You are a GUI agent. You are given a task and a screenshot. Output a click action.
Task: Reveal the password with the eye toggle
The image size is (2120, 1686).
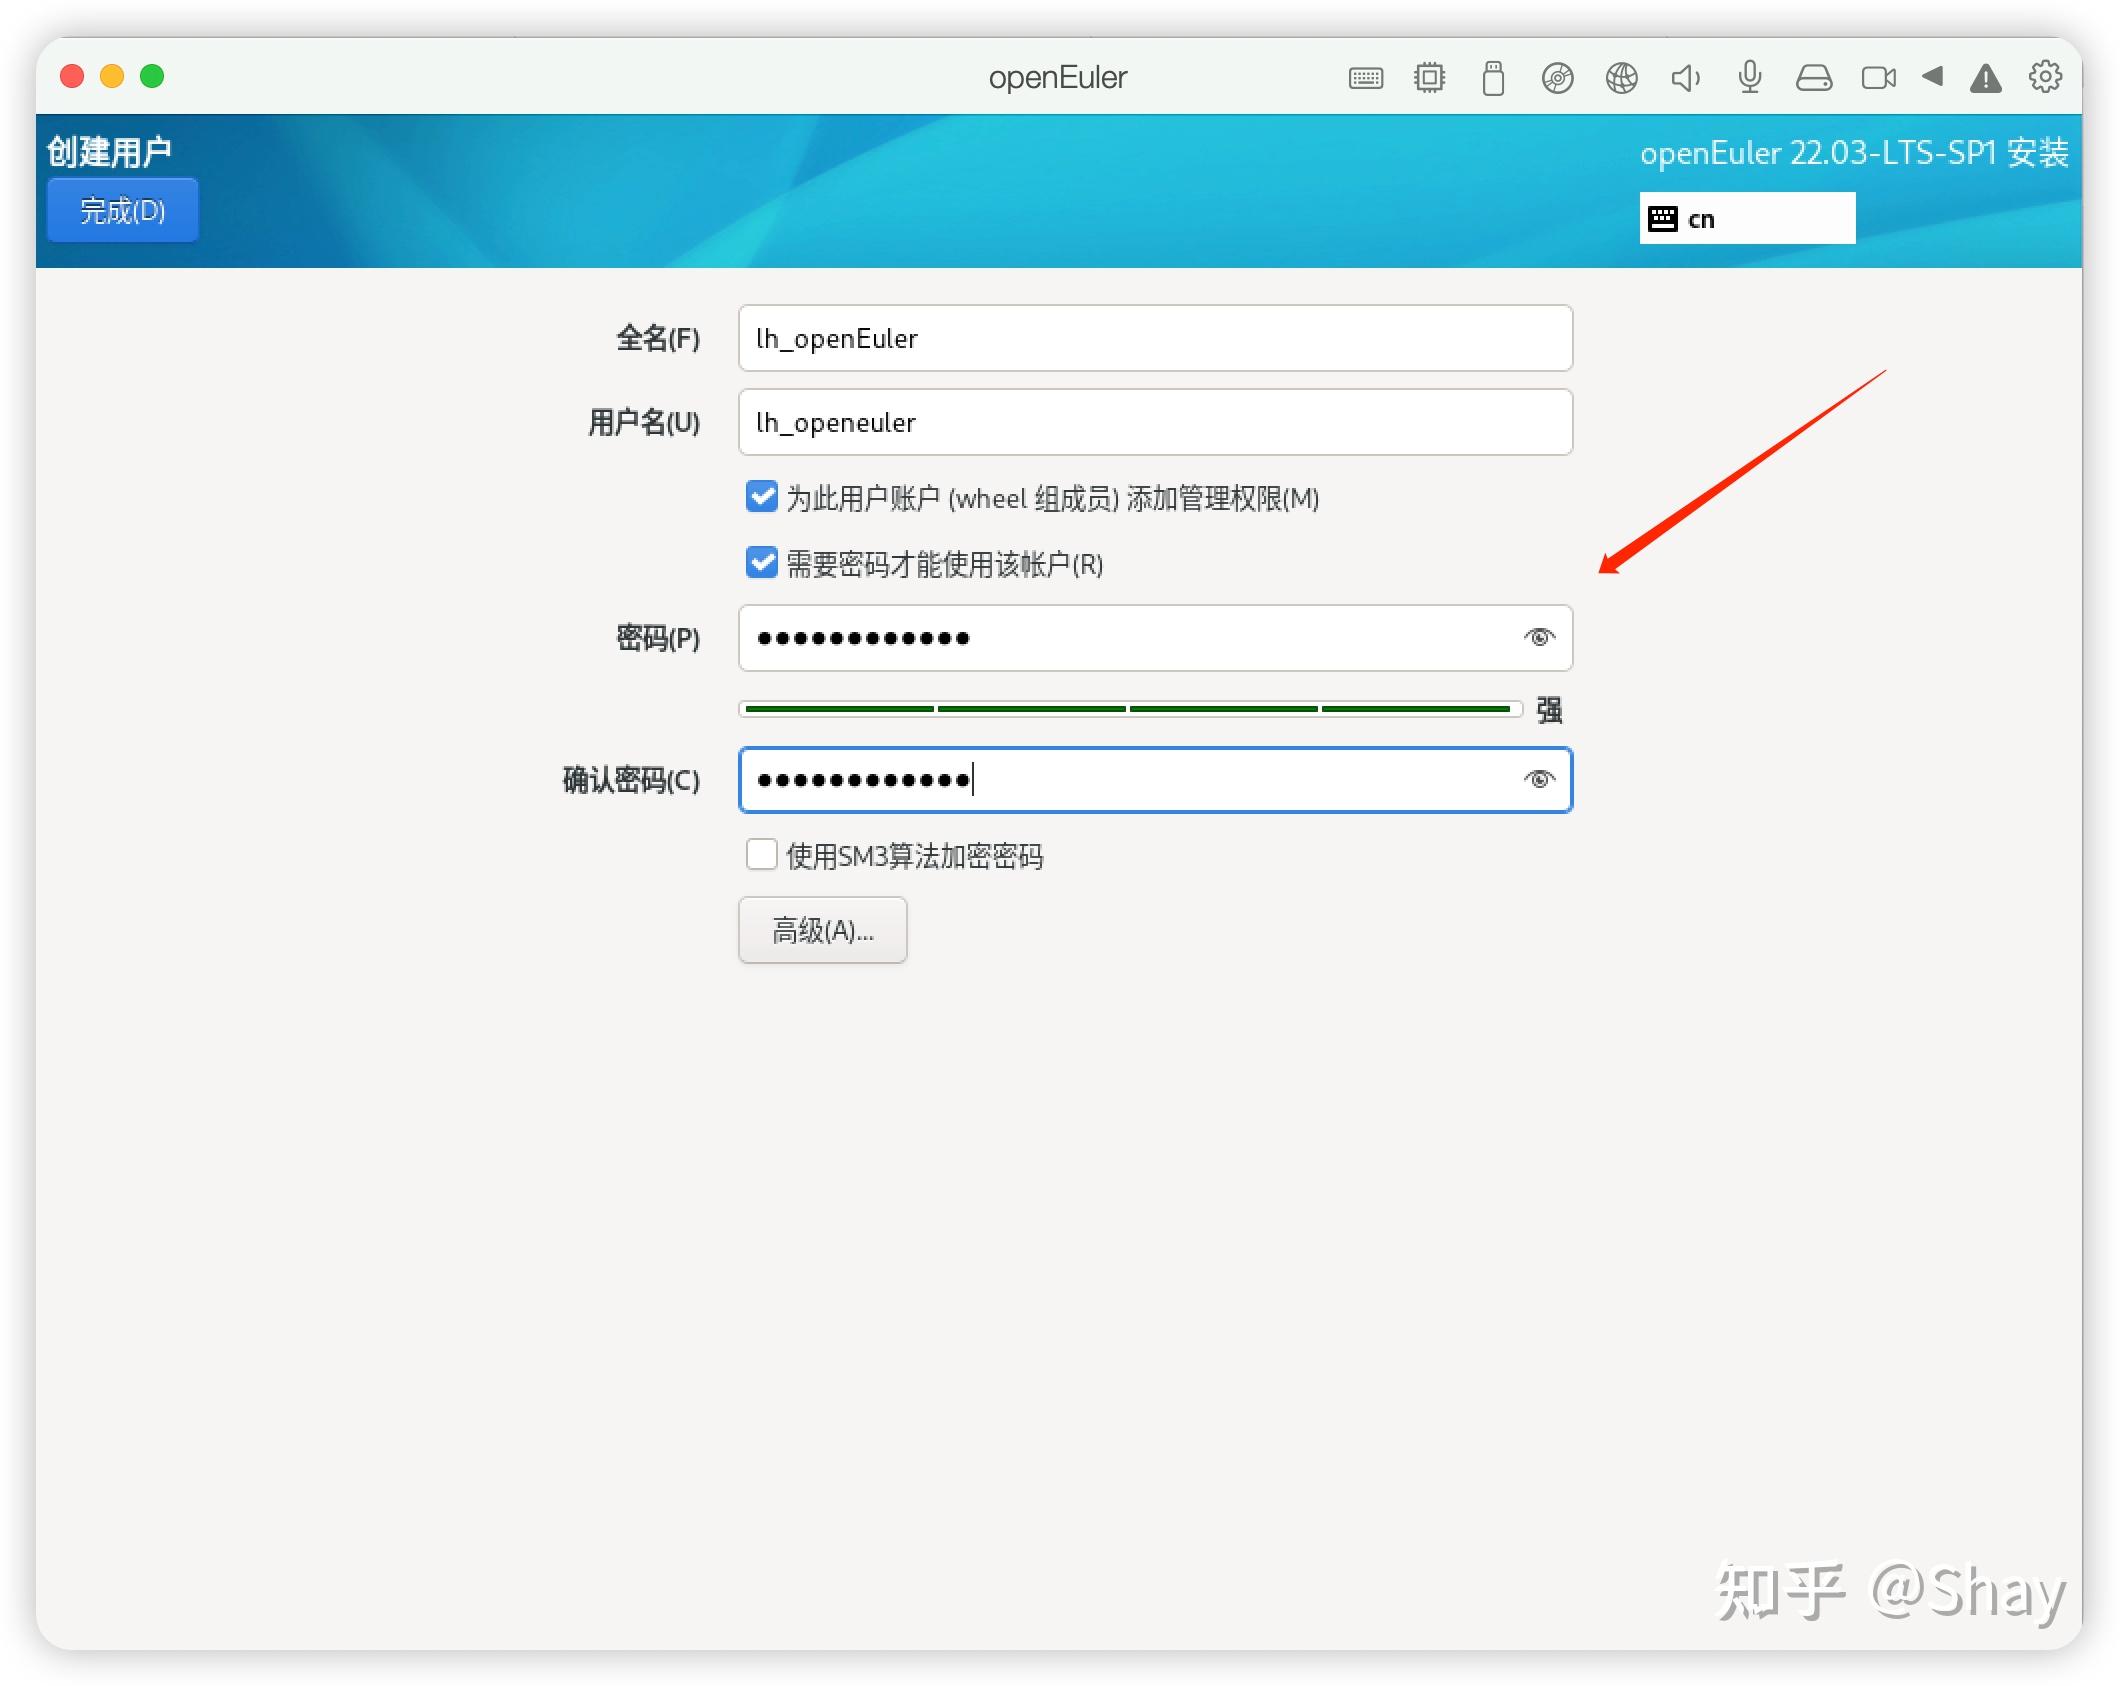click(1539, 637)
